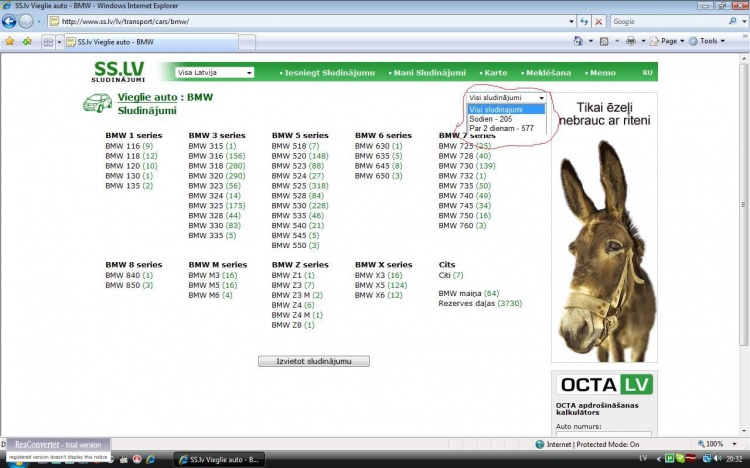The height and width of the screenshot is (468, 750).
Task: Open BMW maiņa (64) link
Action: [469, 293]
